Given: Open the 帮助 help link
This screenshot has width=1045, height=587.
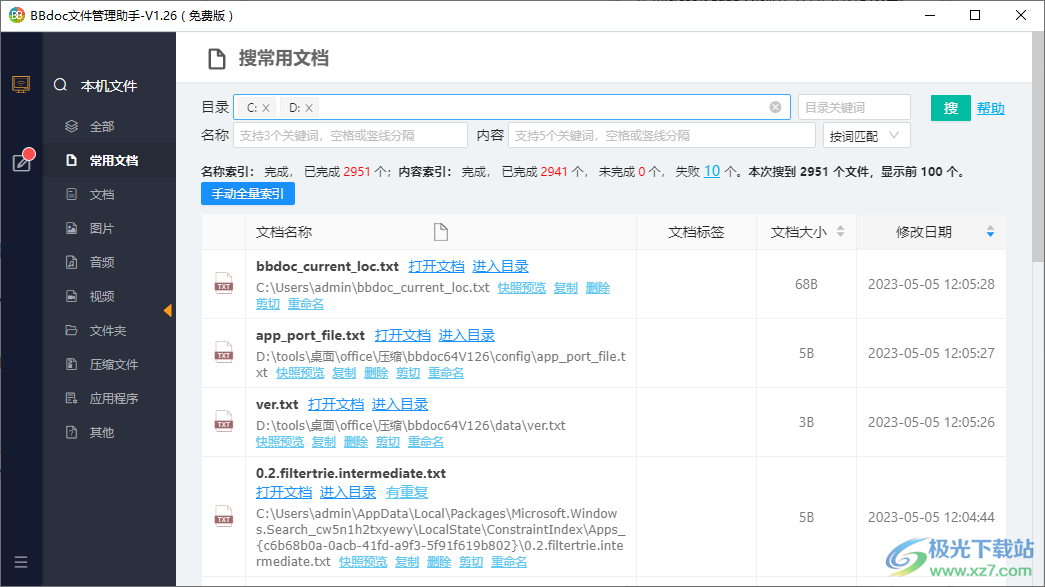Looking at the screenshot, I should point(991,107).
